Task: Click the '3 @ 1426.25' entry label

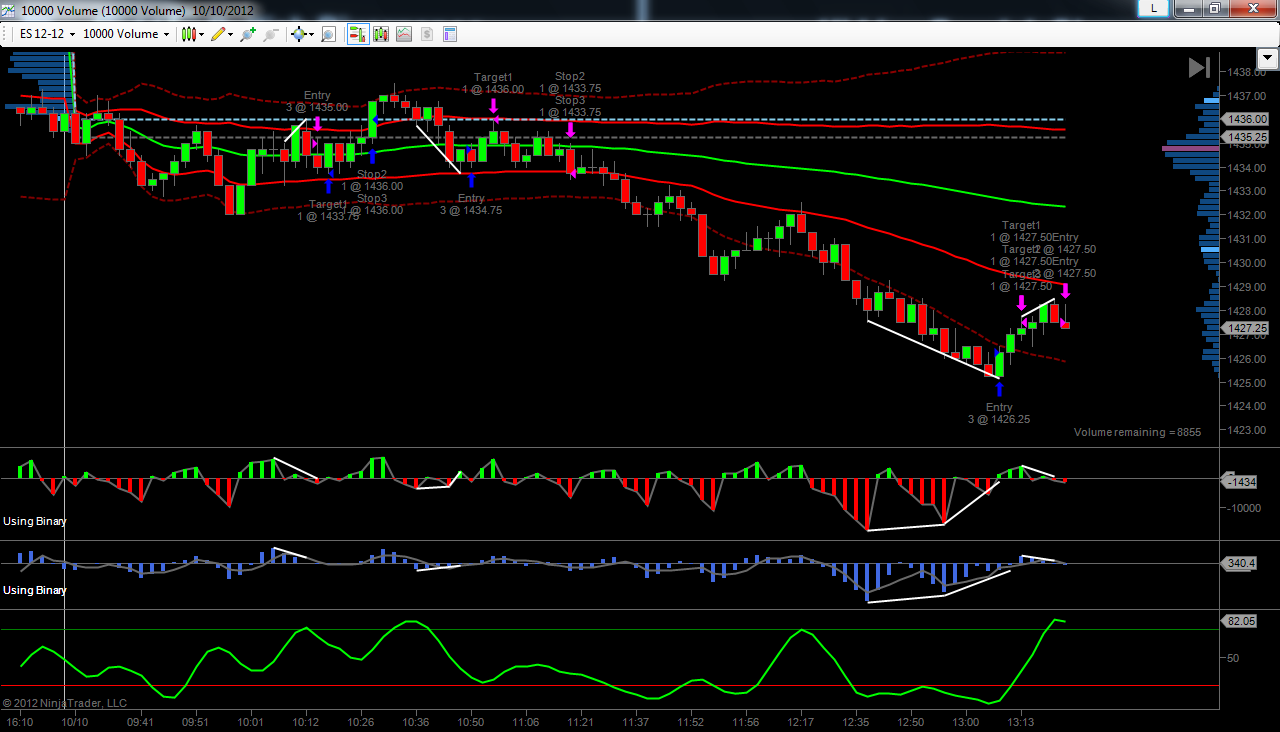Action: point(998,419)
